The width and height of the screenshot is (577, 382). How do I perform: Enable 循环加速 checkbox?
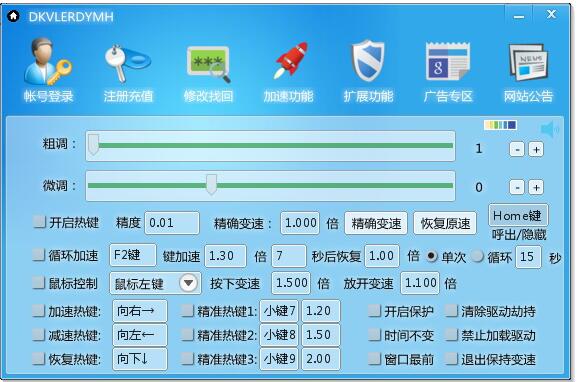point(39,255)
